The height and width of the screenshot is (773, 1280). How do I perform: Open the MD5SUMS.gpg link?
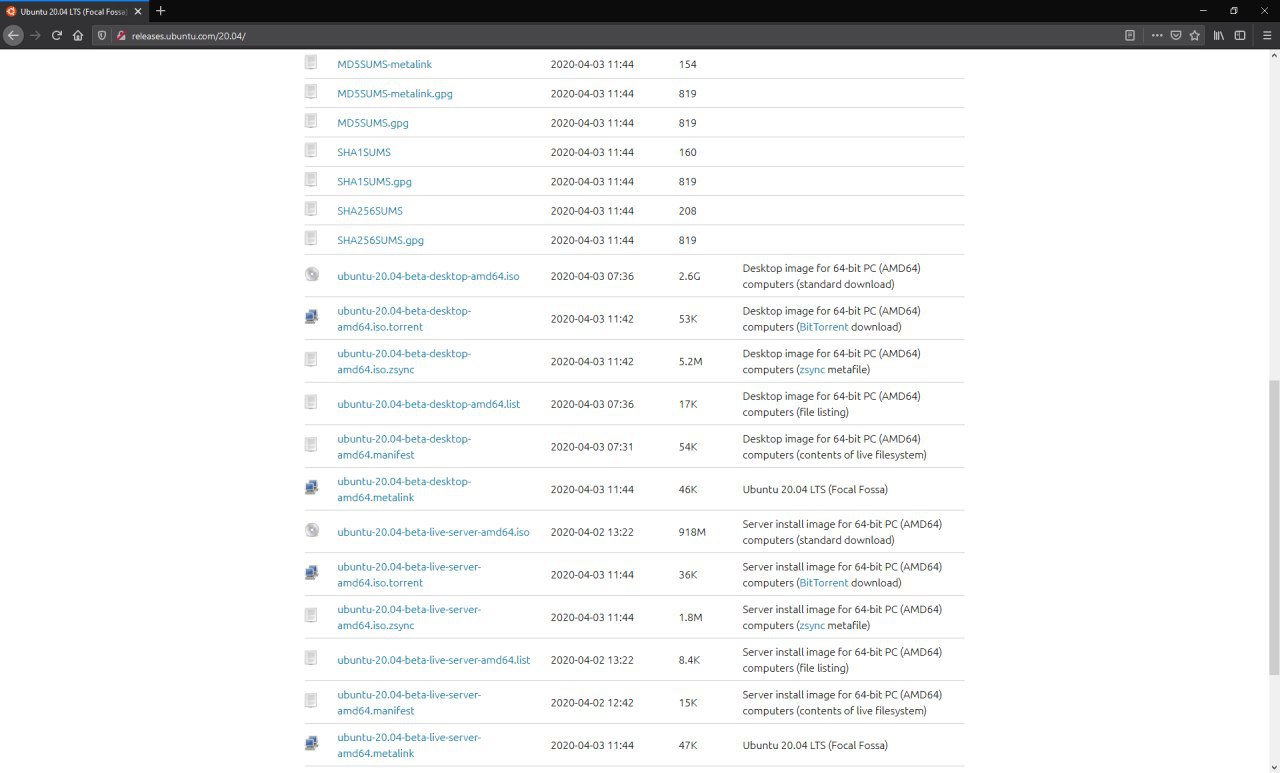pos(373,123)
